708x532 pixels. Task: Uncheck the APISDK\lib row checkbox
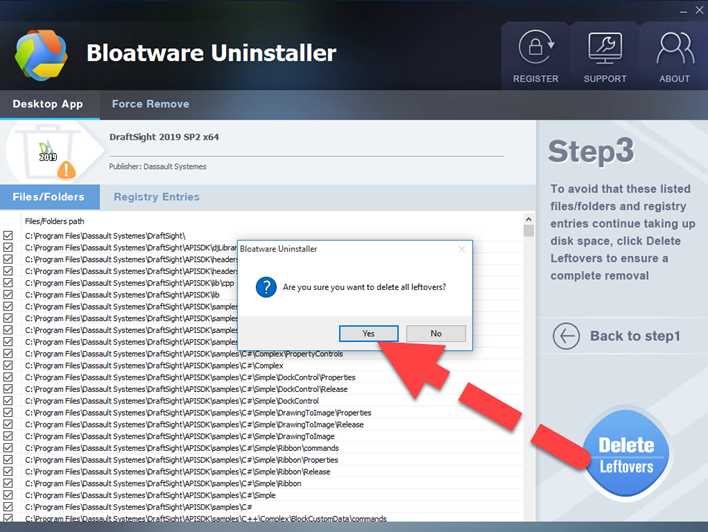[8, 294]
